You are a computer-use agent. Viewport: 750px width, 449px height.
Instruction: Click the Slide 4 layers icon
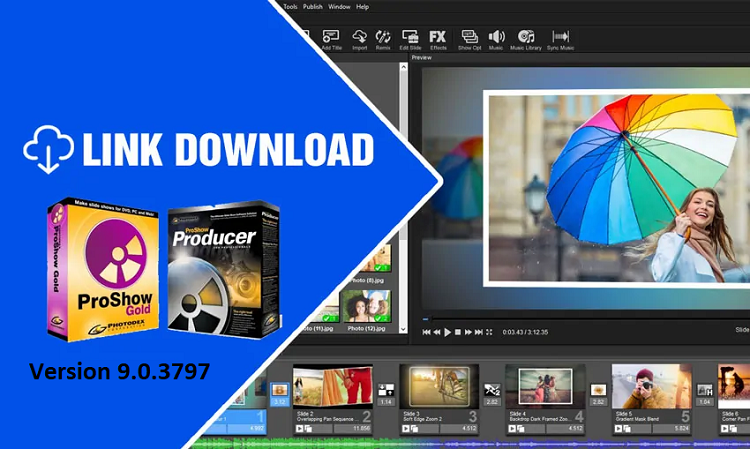point(521,429)
